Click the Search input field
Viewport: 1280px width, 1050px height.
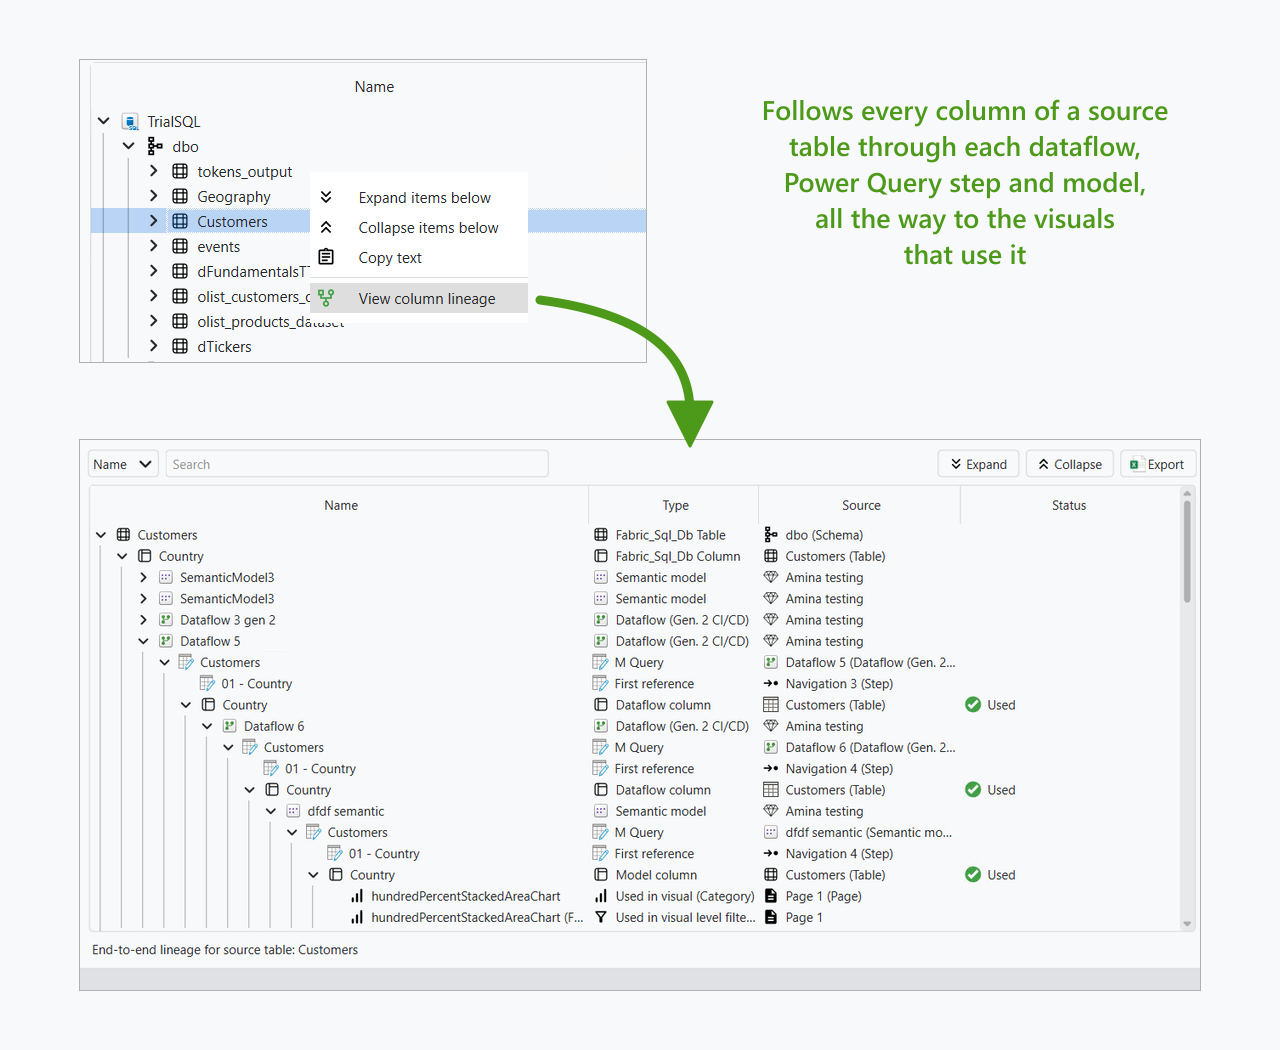[x=357, y=464]
